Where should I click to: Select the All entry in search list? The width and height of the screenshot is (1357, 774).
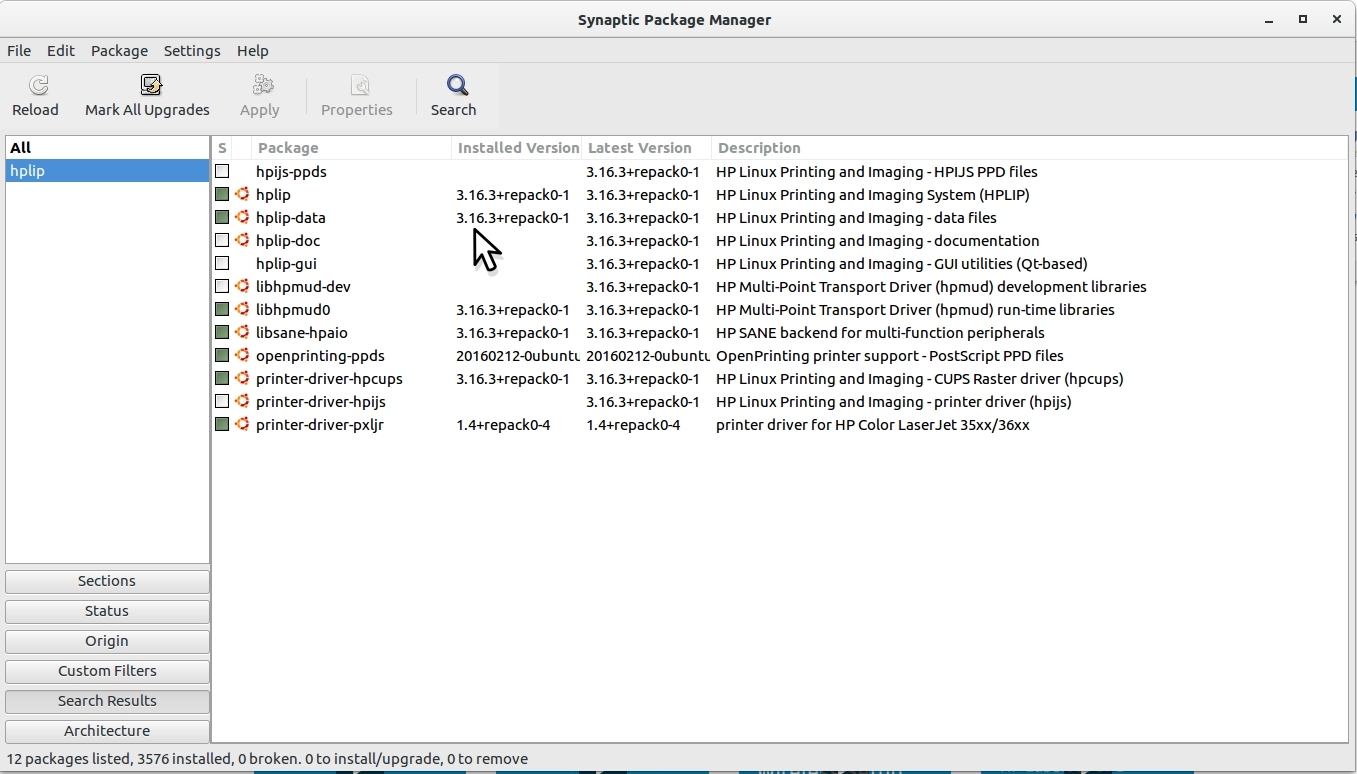point(21,148)
